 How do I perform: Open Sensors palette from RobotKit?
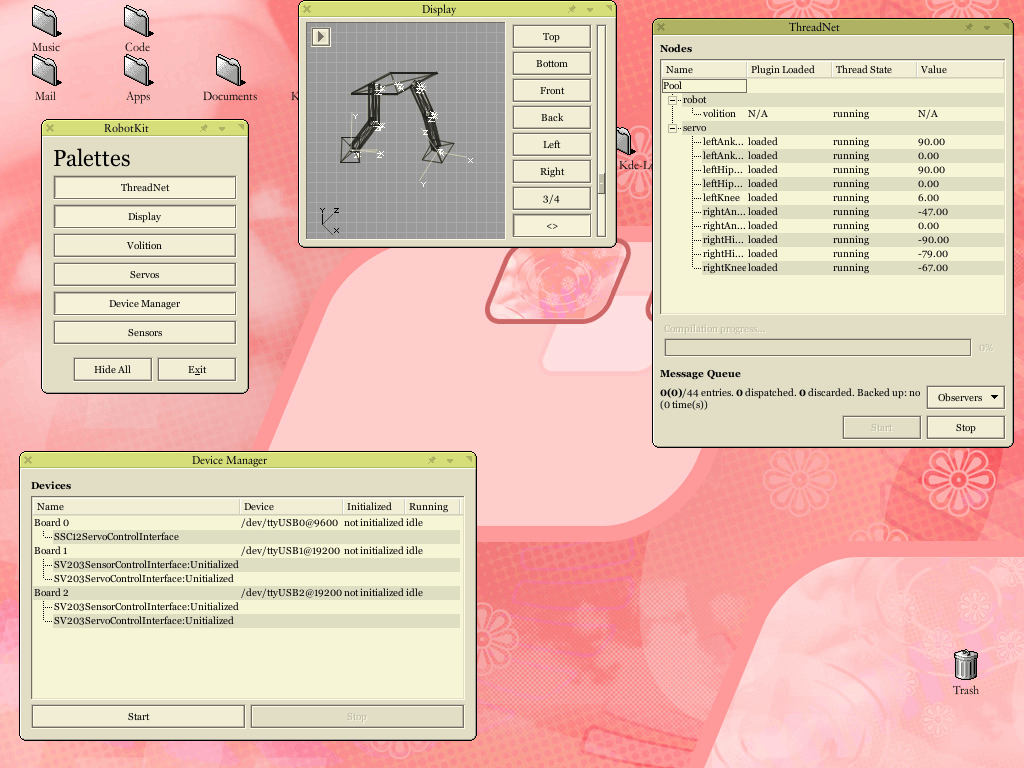144,332
